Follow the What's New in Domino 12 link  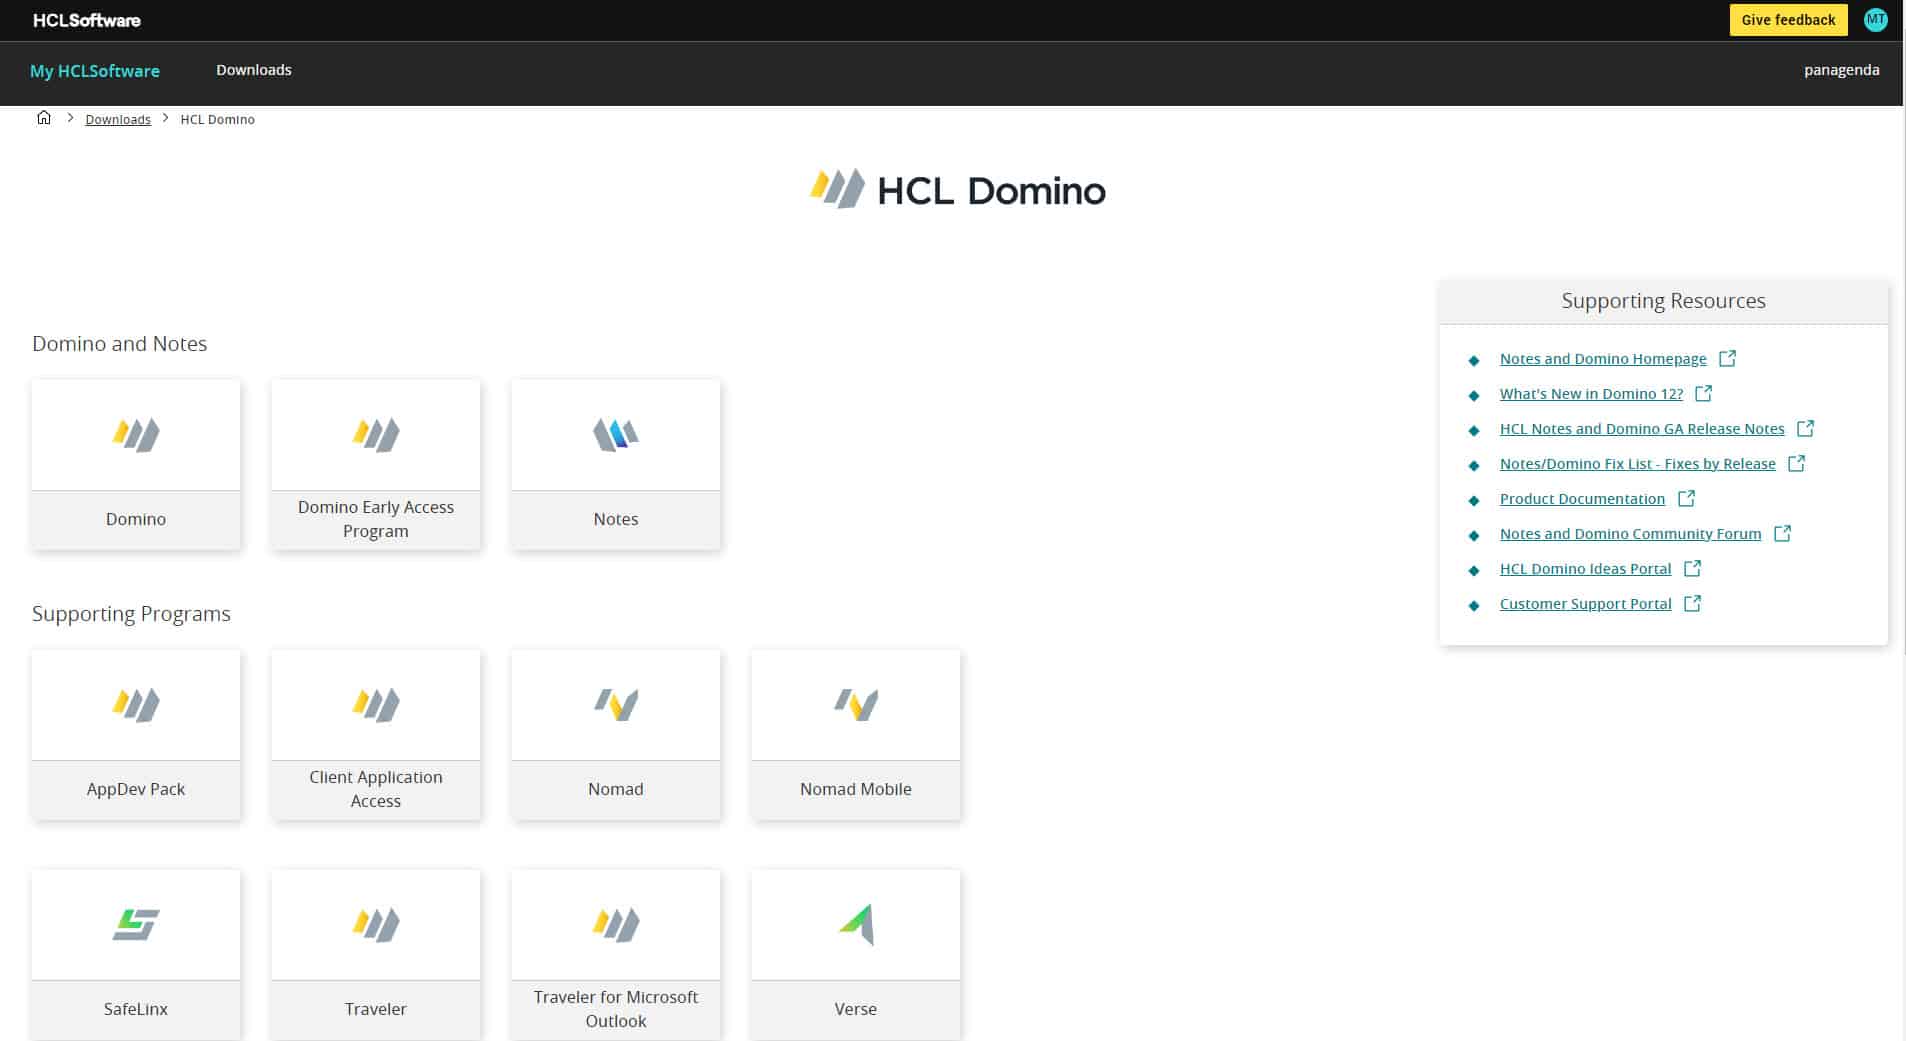(1590, 394)
